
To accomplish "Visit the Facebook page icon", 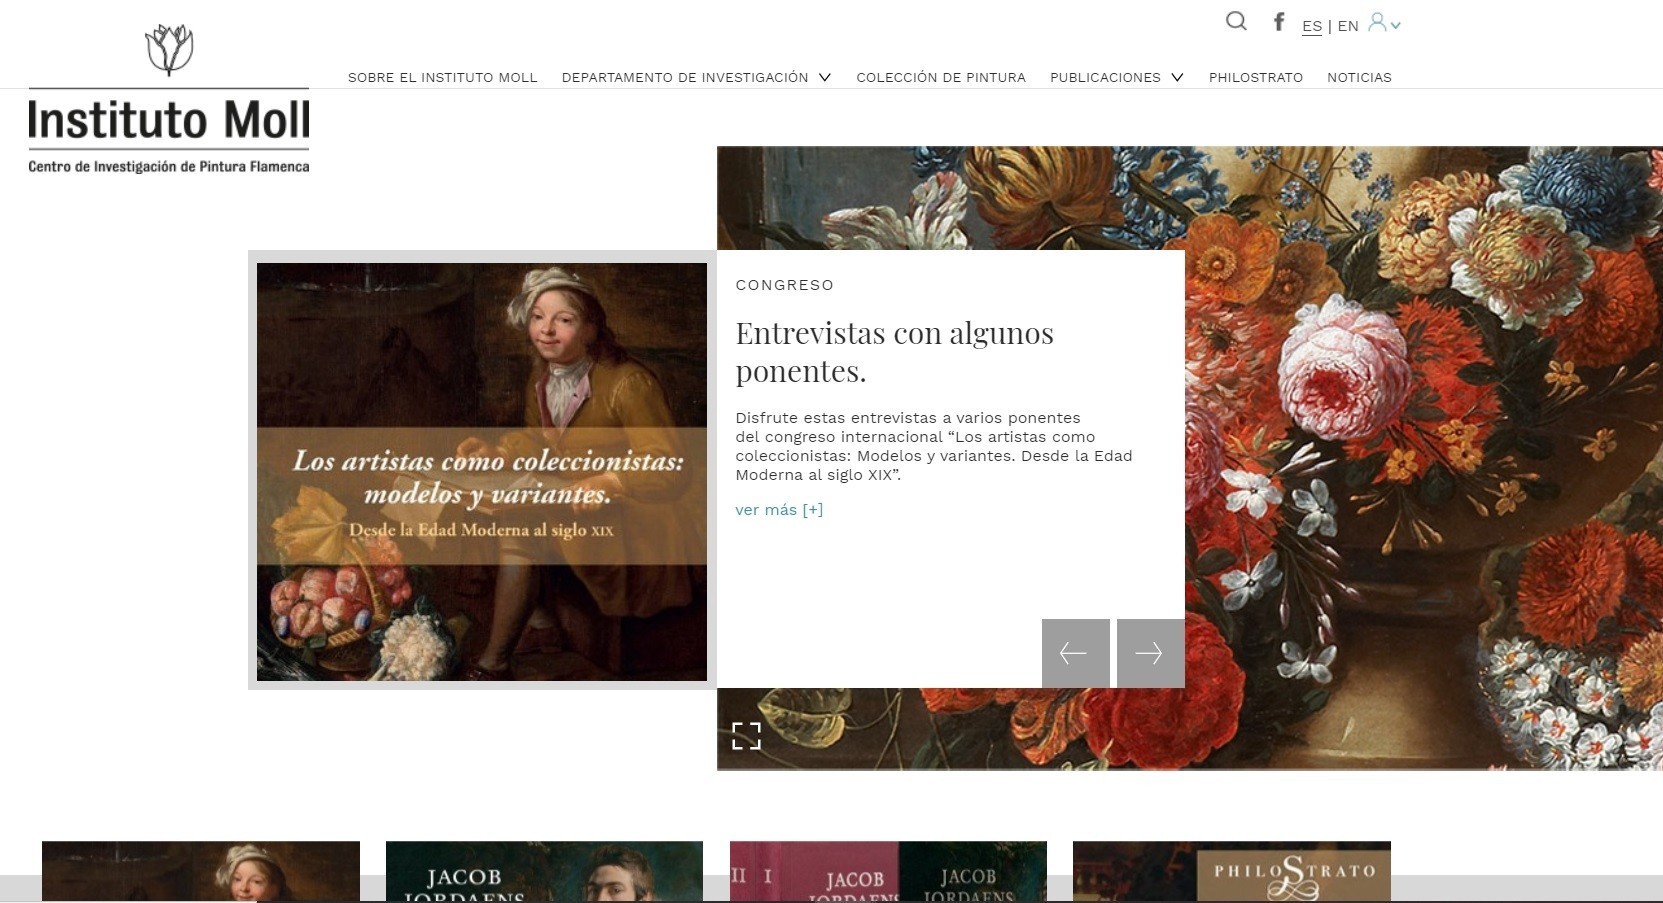I will point(1279,21).
